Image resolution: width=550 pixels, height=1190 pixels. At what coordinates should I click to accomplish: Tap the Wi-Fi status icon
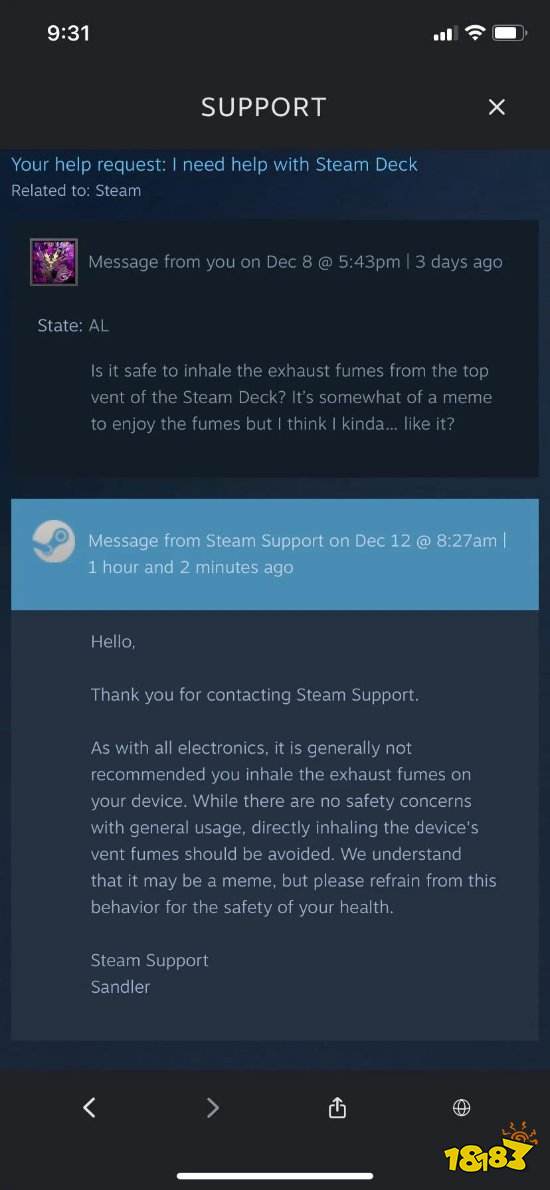coord(476,33)
